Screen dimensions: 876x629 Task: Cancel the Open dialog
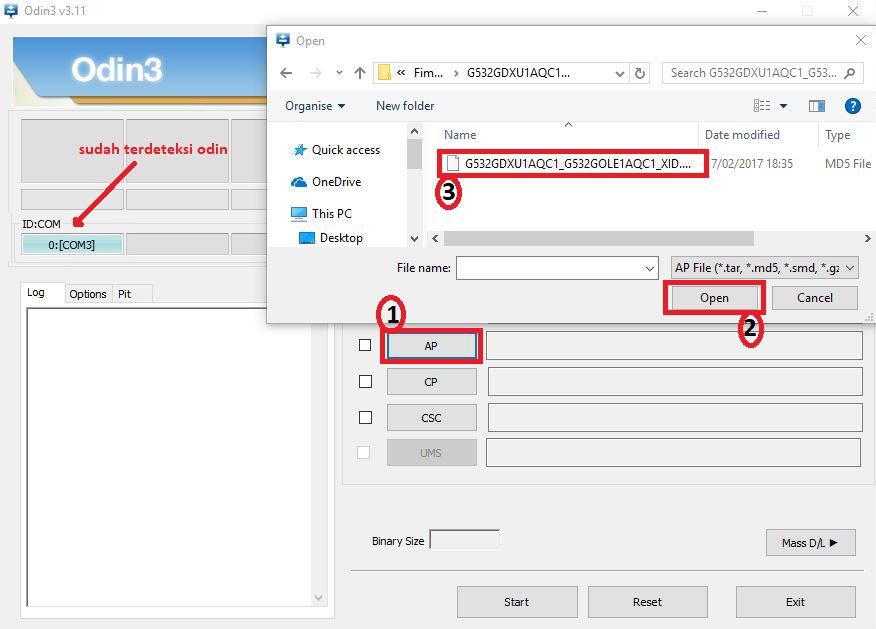click(x=815, y=298)
